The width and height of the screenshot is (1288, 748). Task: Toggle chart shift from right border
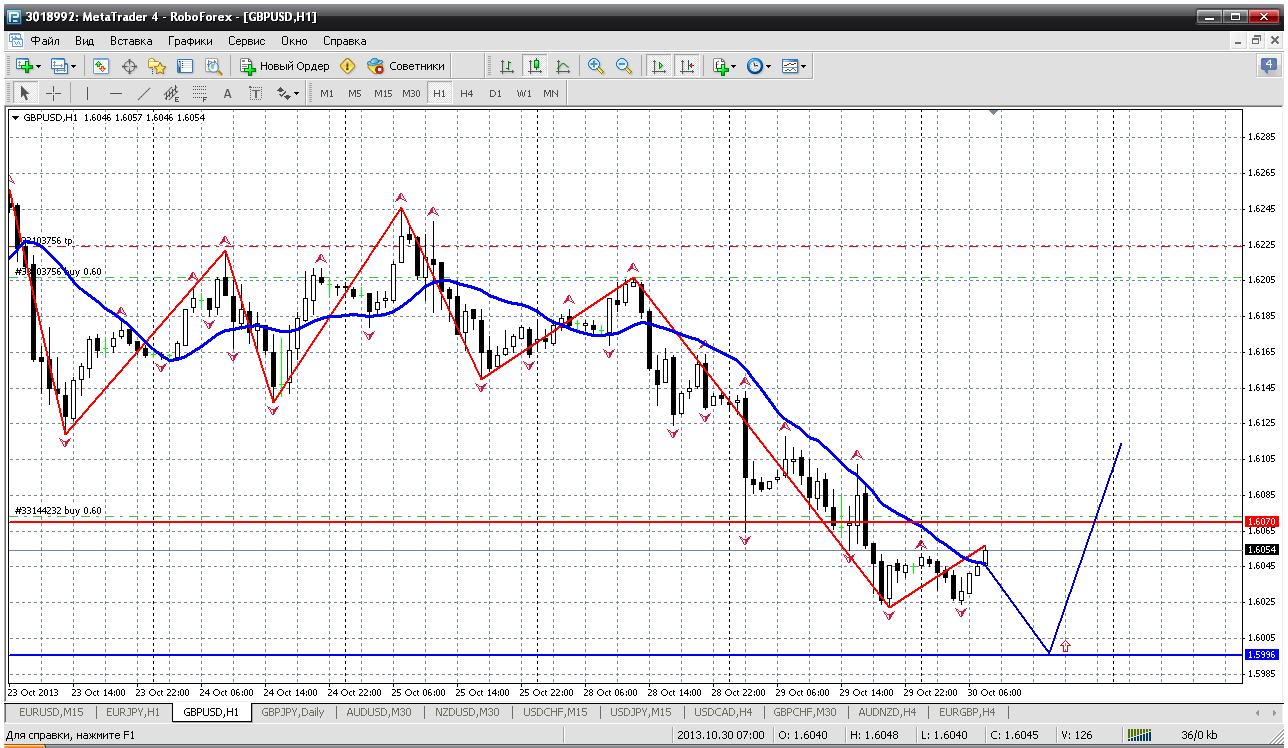click(x=686, y=66)
